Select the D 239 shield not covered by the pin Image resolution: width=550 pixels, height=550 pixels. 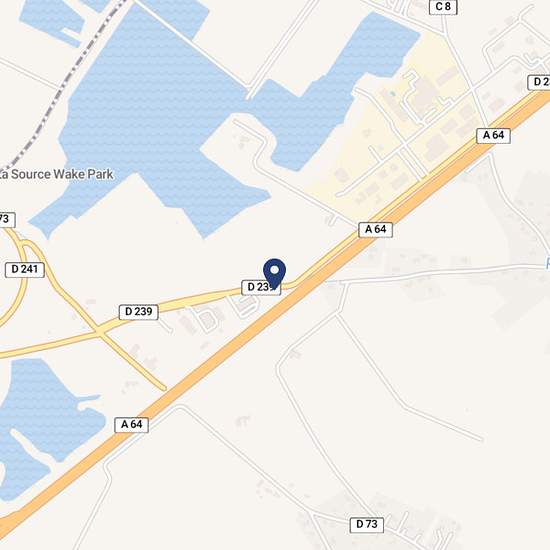tap(139, 312)
